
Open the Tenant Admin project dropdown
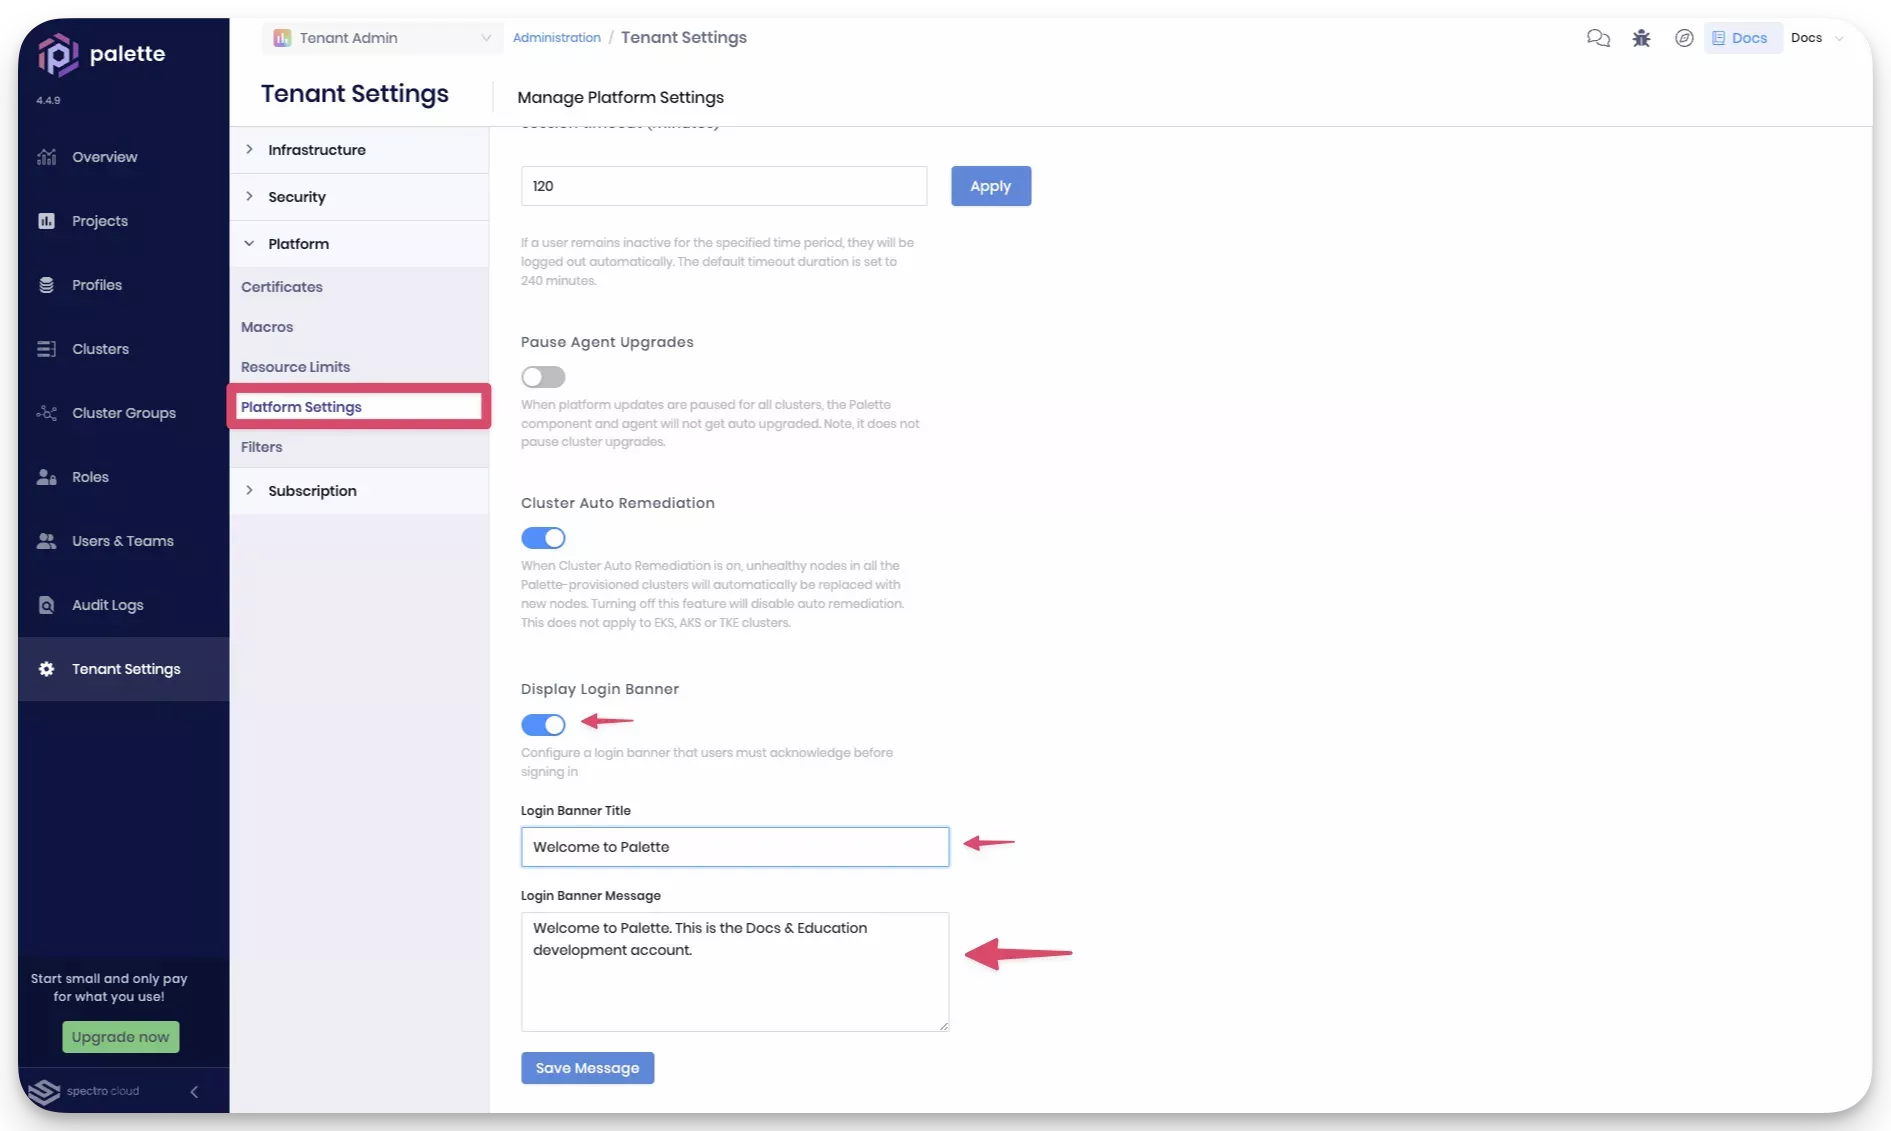coord(381,37)
